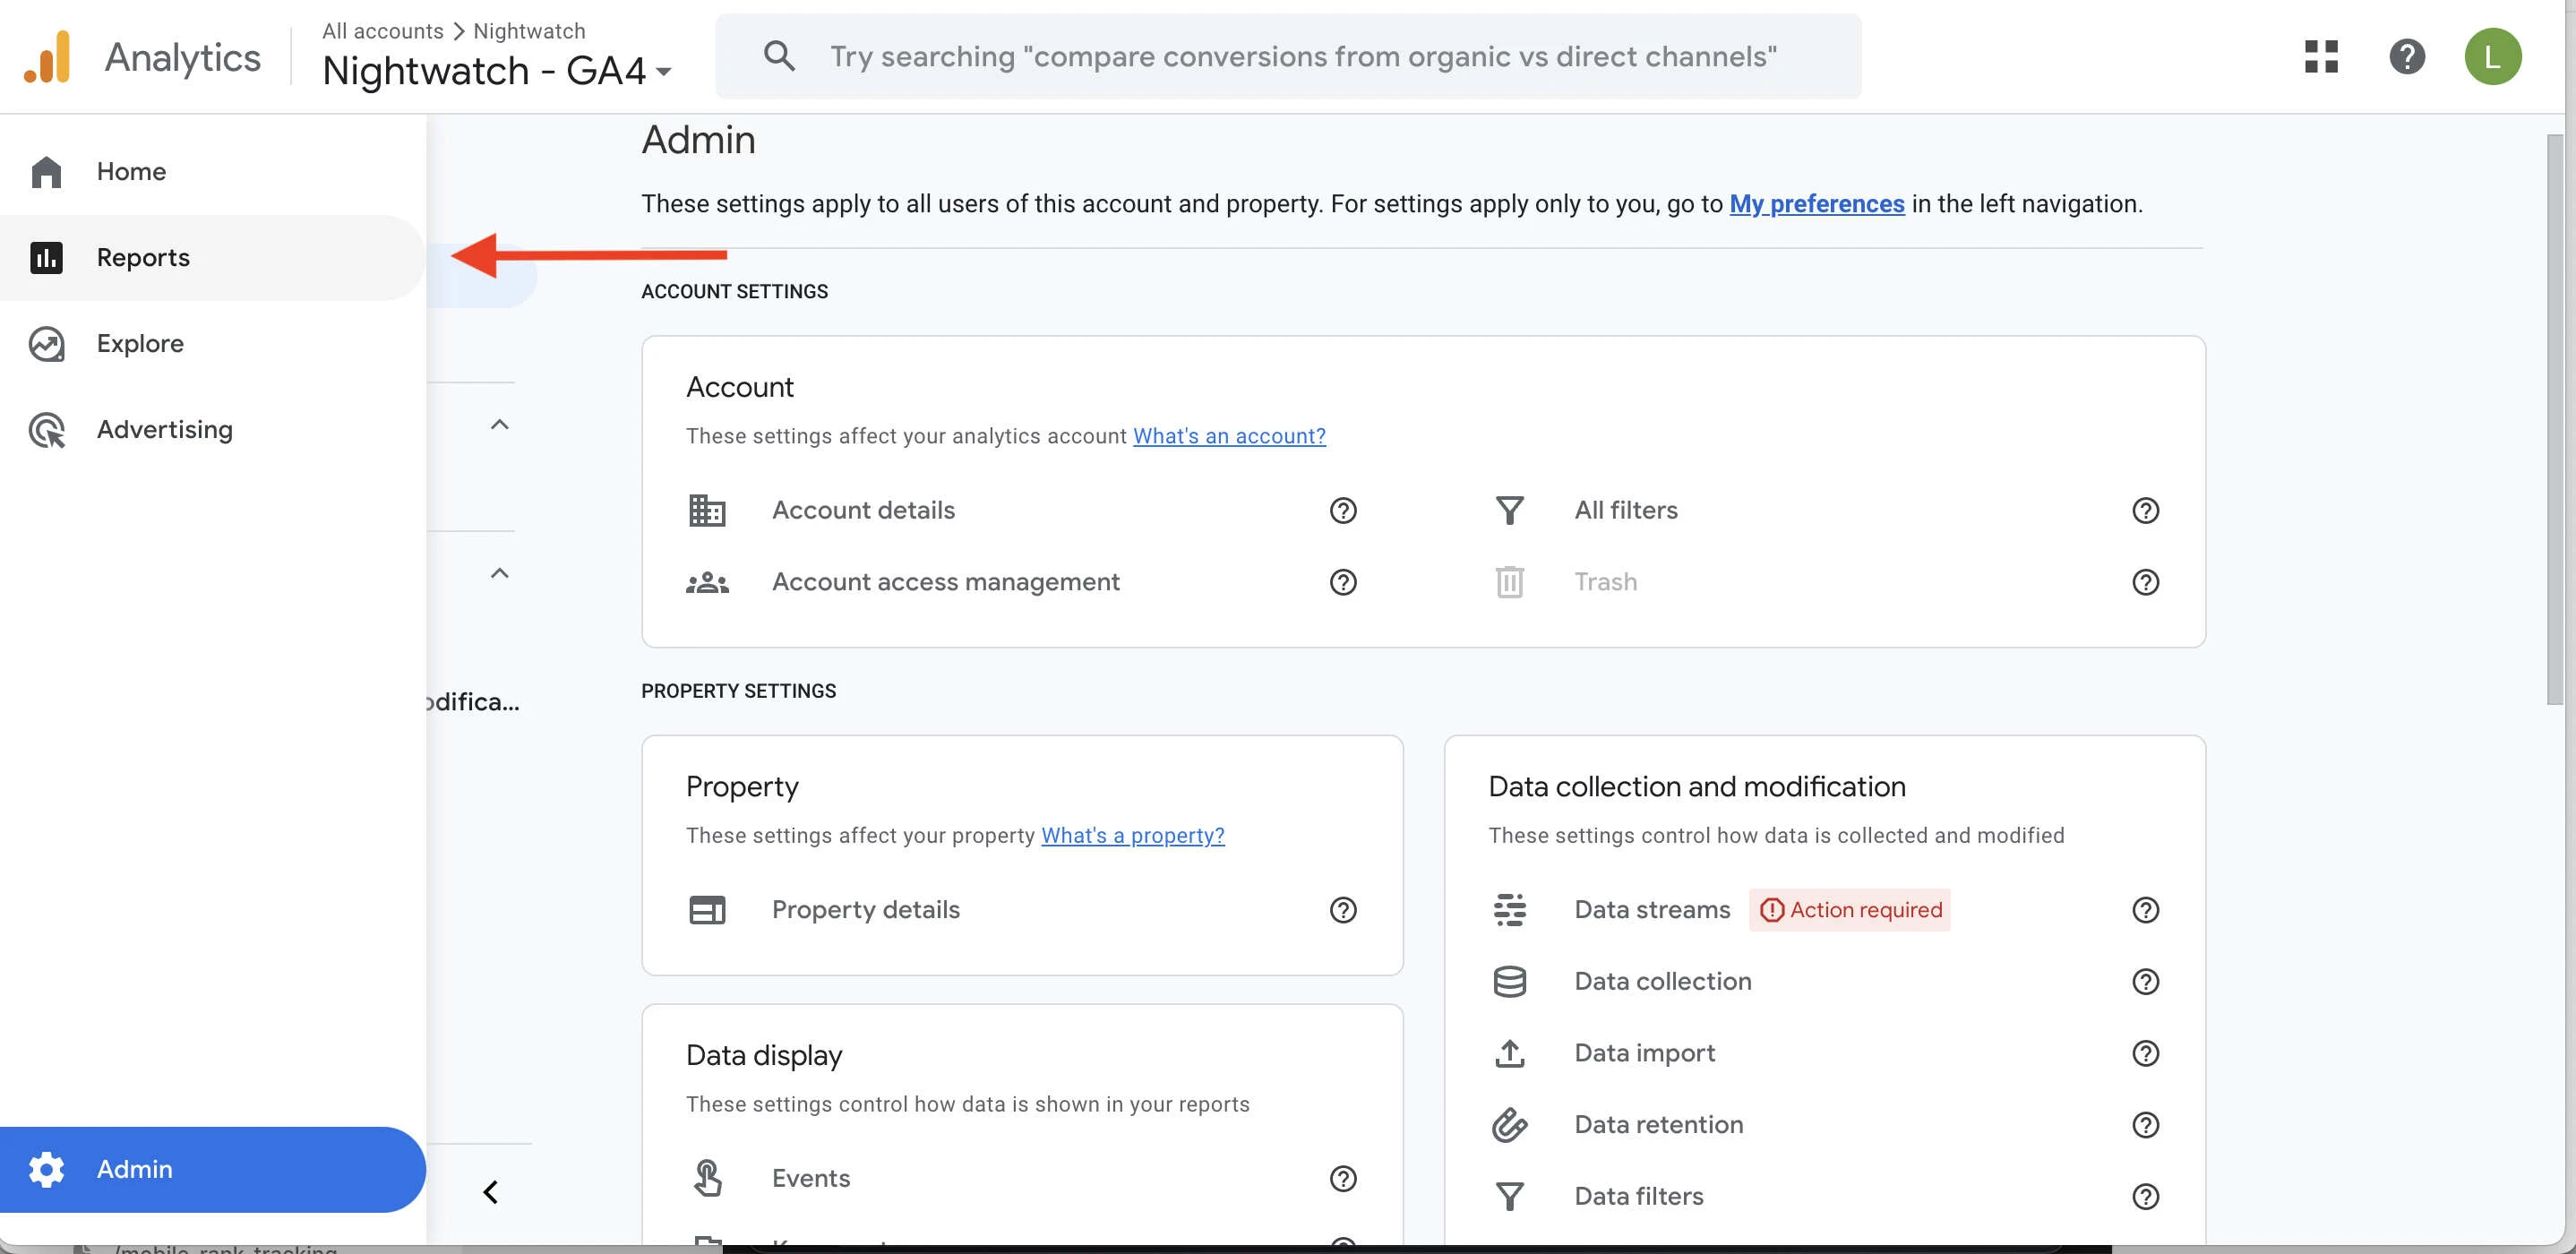The width and height of the screenshot is (2576, 1254).
Task: Click the Data retention paperclip icon
Action: click(1509, 1125)
